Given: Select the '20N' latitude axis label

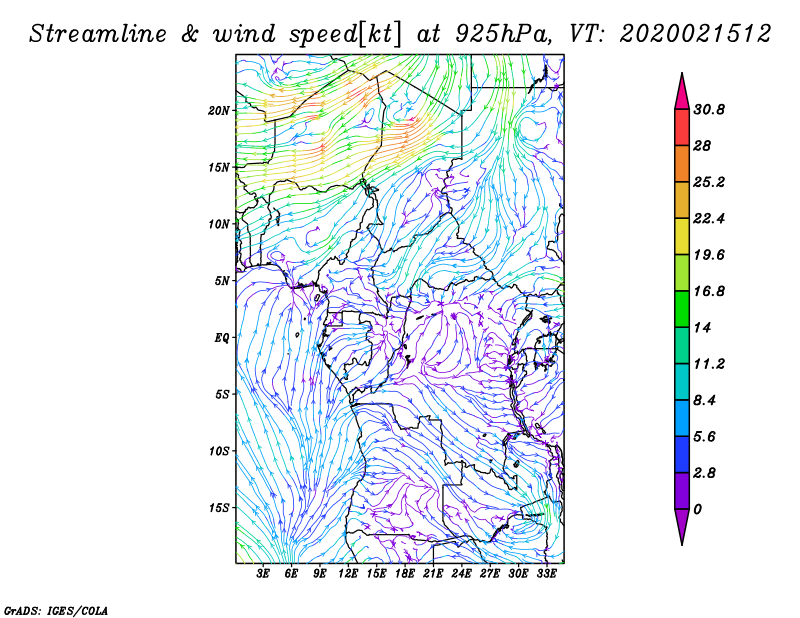Looking at the screenshot, I should pos(220,110).
